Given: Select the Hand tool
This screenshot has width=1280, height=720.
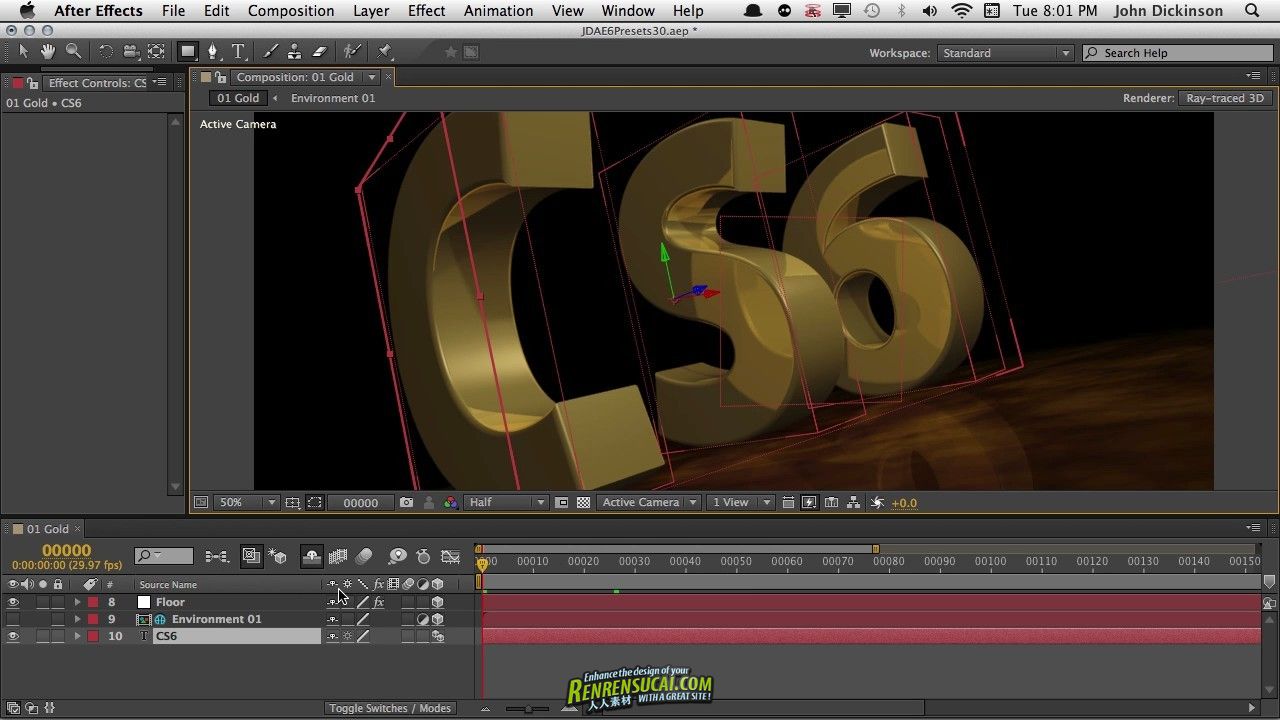Looking at the screenshot, I should coord(48,51).
